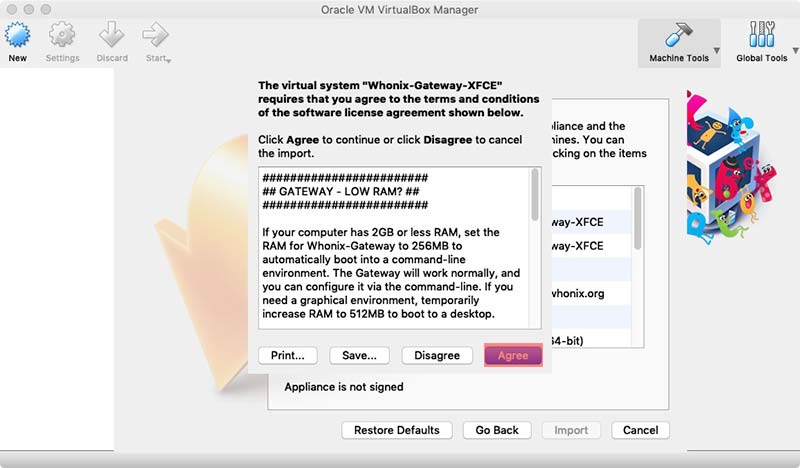Screen dimensions: 800x468
Task: Expand the Start button dropdown arrow
Action: coord(169,61)
